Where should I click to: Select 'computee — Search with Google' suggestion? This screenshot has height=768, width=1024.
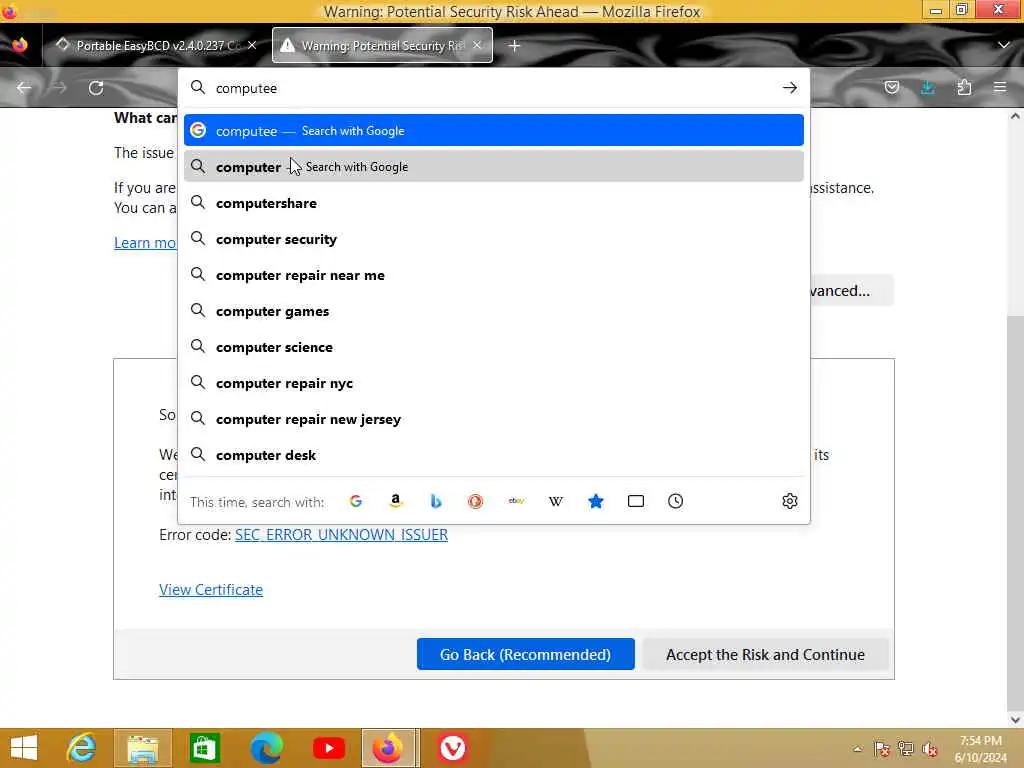[494, 131]
